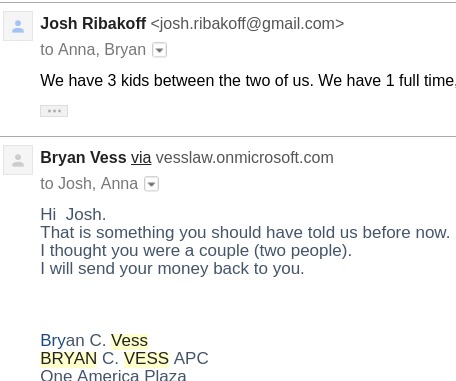The width and height of the screenshot is (456, 381).
Task: Open details dropdown beside "to Josh, Anna"
Action: click(151, 184)
